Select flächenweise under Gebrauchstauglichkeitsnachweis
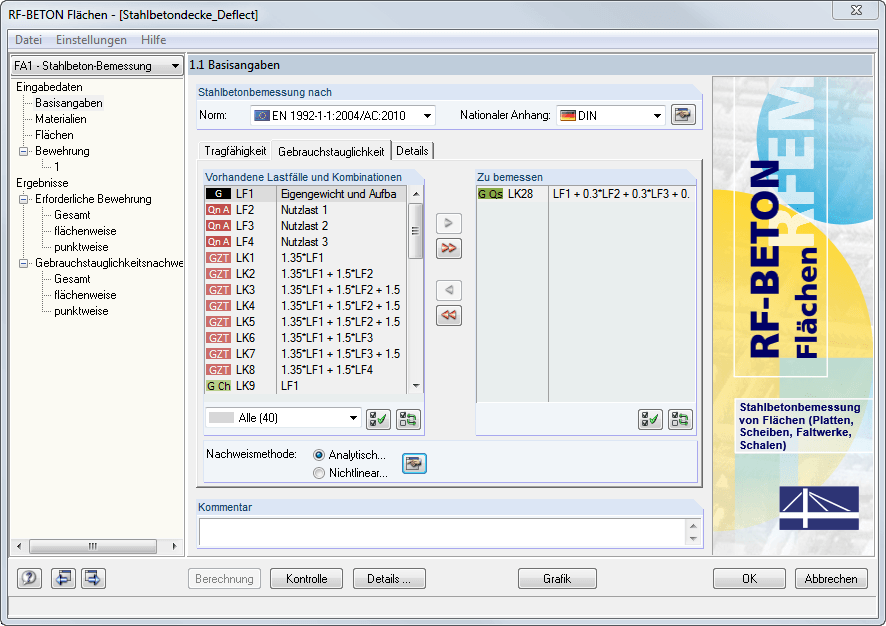The height and width of the screenshot is (626, 886). pos(85,295)
